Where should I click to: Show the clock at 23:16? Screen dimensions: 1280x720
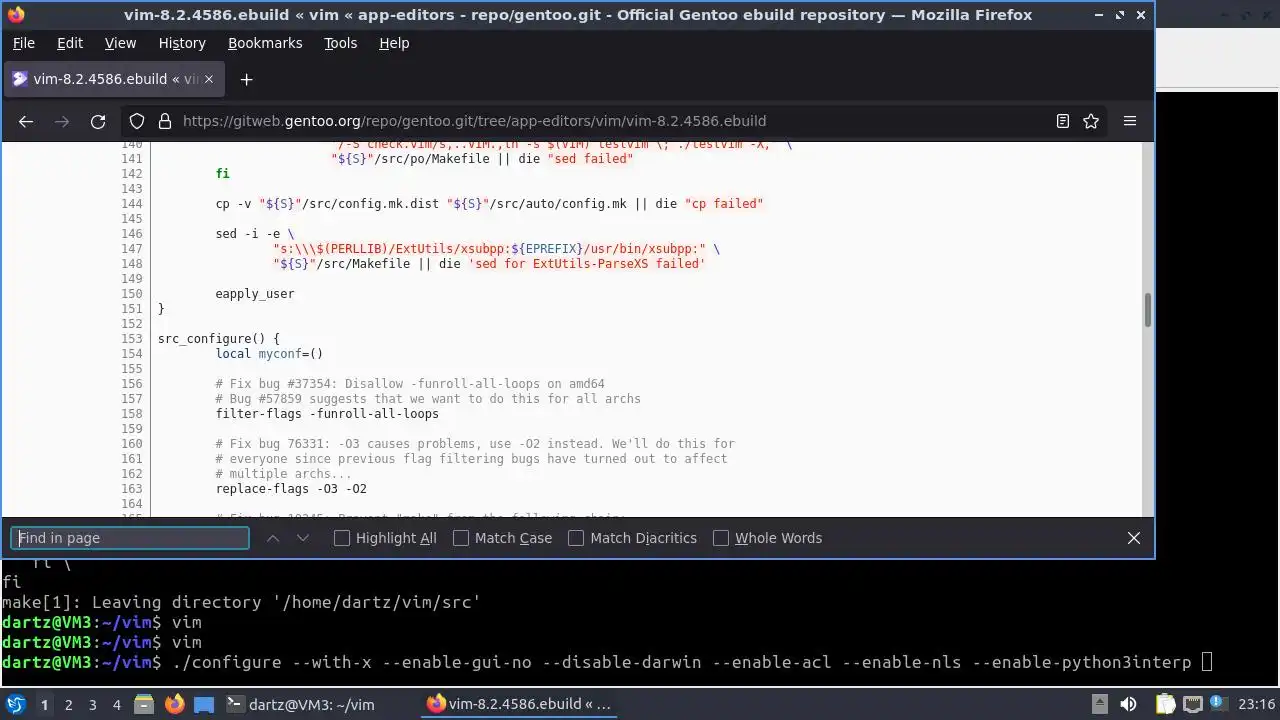[1256, 704]
